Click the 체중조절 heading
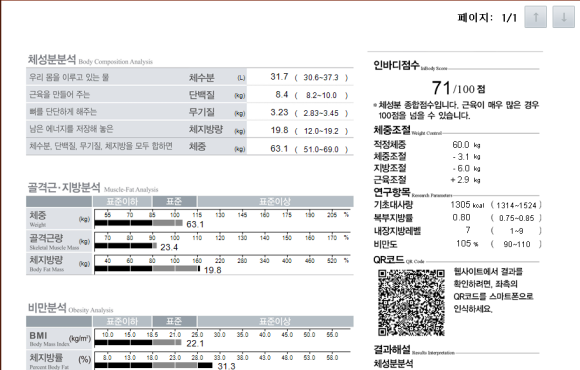The height and width of the screenshot is (370, 580). [x=392, y=130]
